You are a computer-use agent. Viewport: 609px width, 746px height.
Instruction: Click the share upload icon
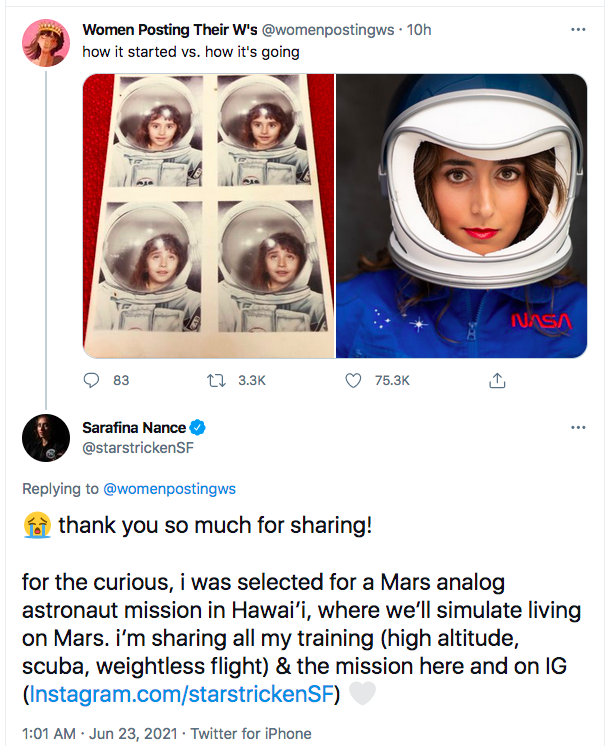(x=498, y=381)
